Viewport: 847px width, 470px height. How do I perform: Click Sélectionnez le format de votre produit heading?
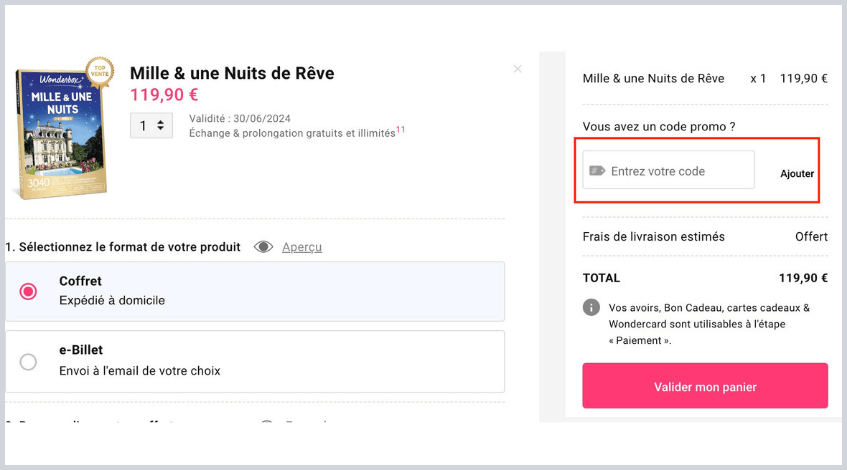130,247
